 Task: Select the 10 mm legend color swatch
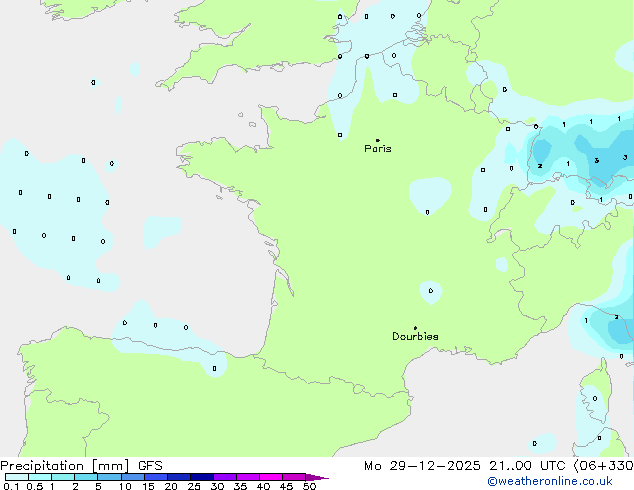133,477
